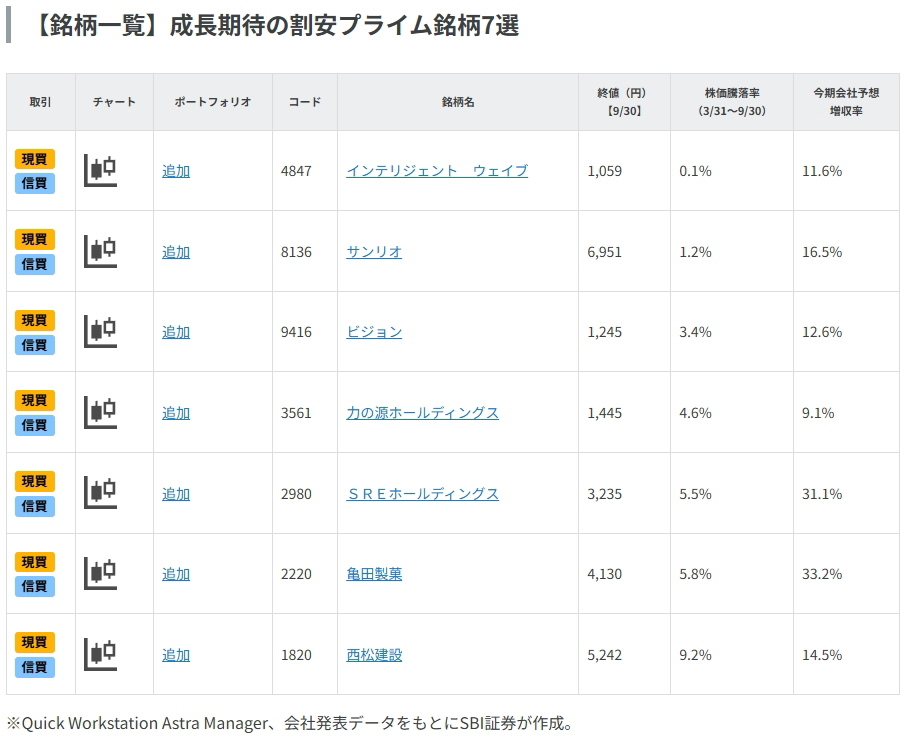Open the candlestick chart for サンリオ

point(100,251)
